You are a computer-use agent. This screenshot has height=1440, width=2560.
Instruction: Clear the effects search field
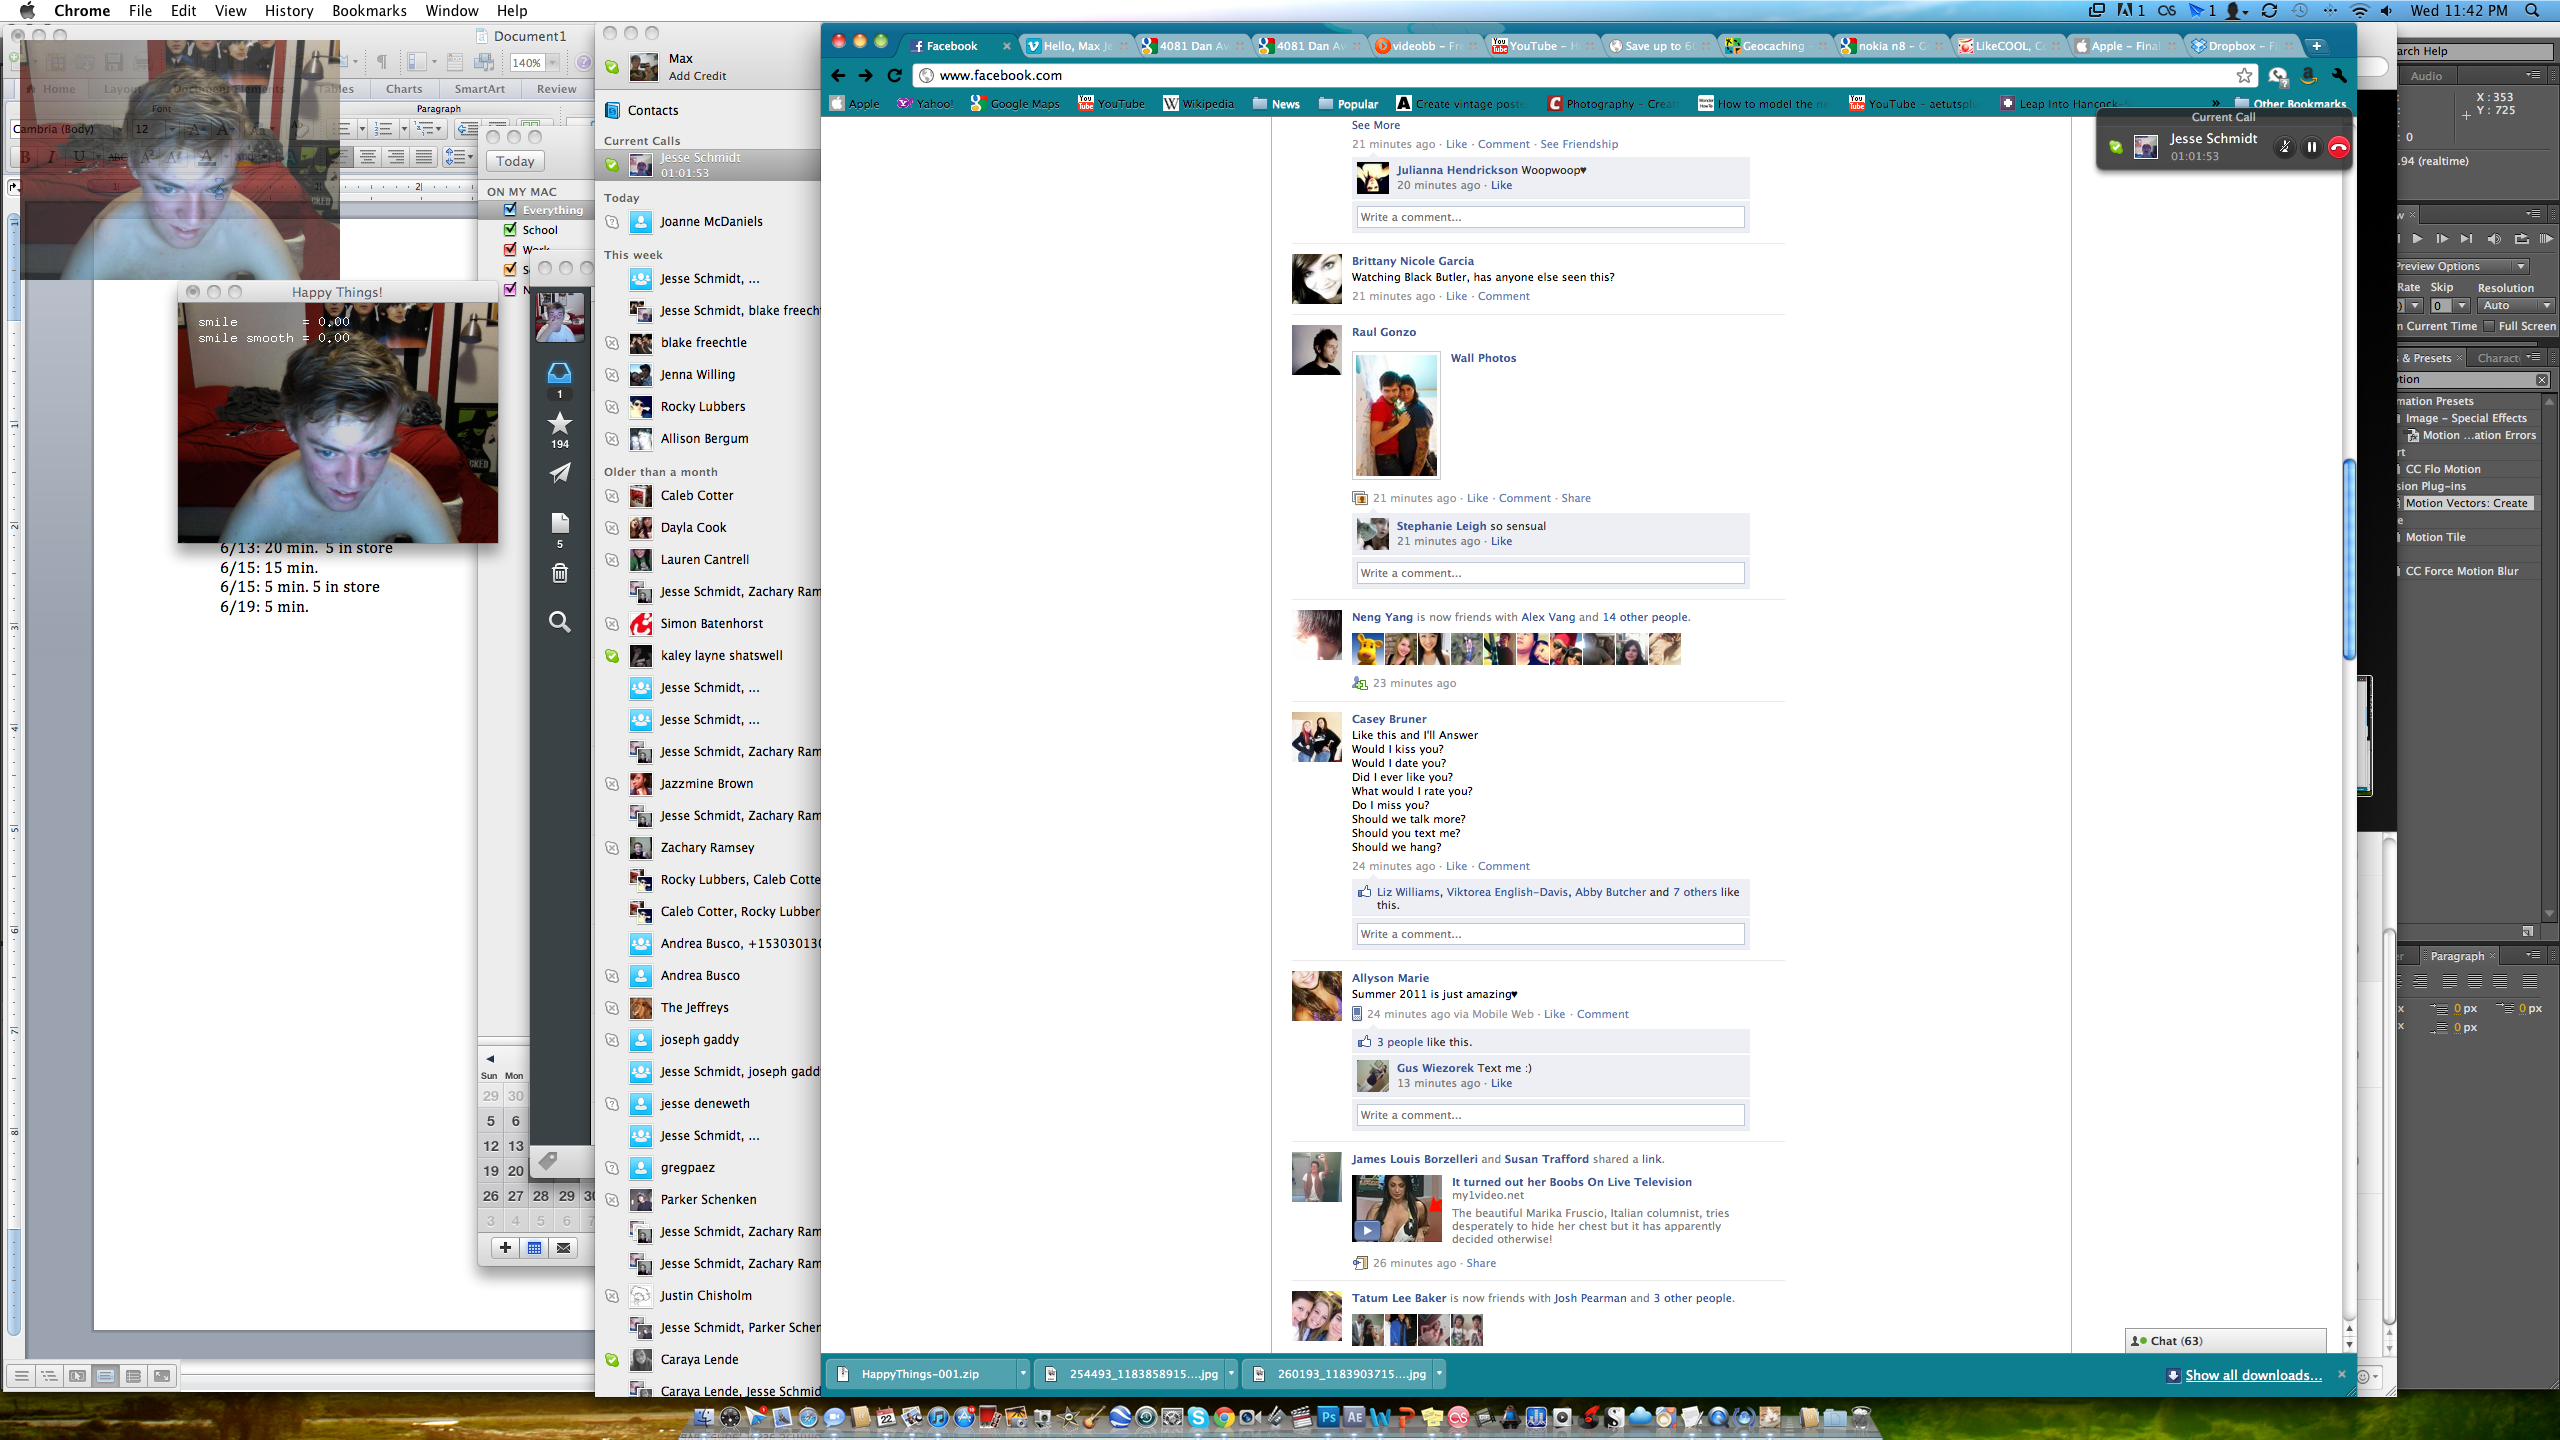pos(2542,380)
